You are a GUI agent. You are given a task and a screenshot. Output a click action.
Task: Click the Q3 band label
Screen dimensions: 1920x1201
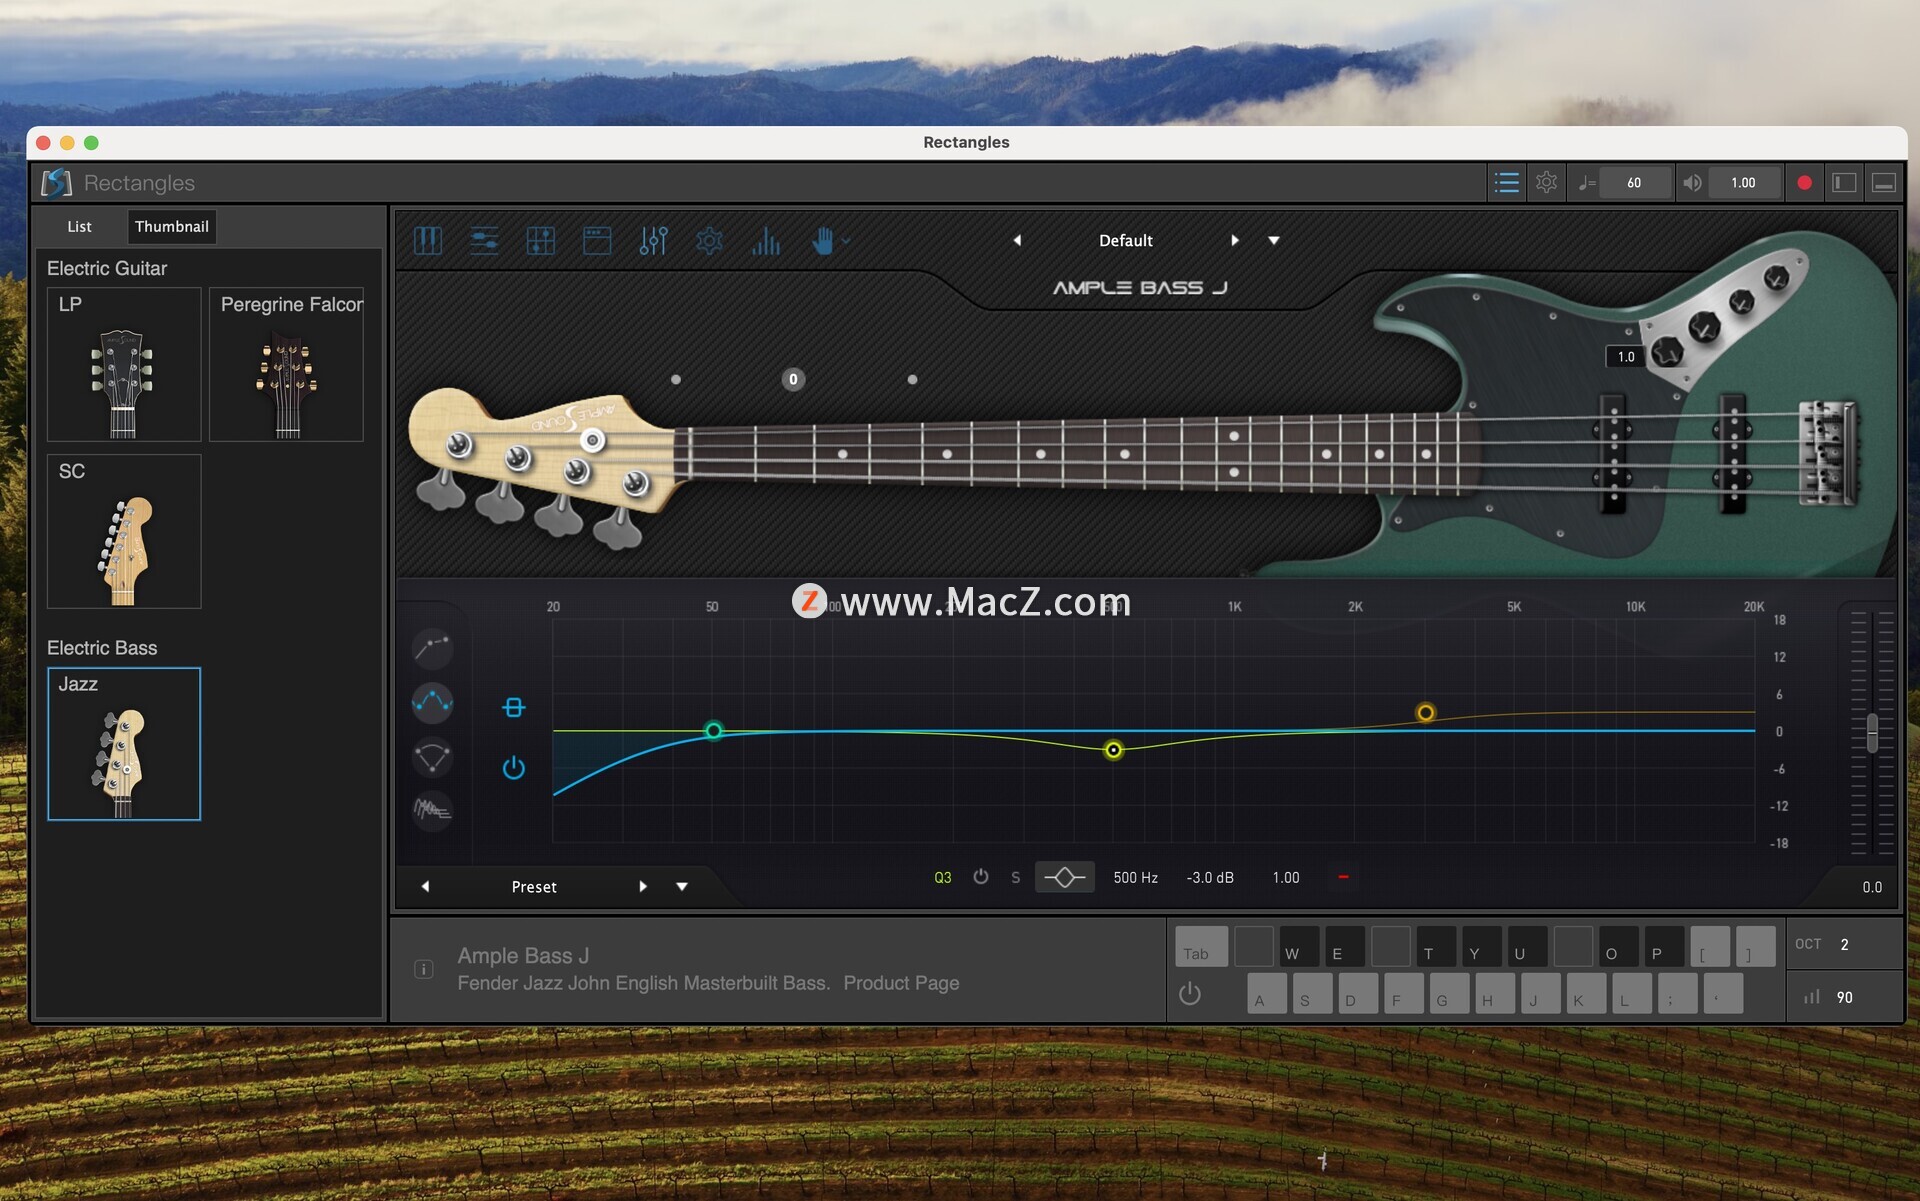pos(943,877)
